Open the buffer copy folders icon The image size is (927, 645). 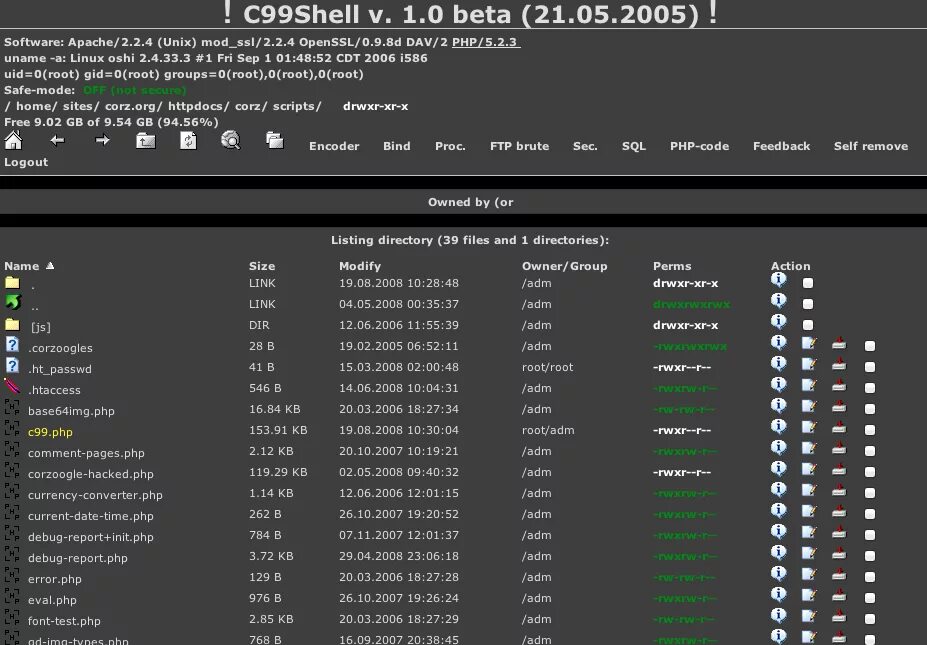274,141
